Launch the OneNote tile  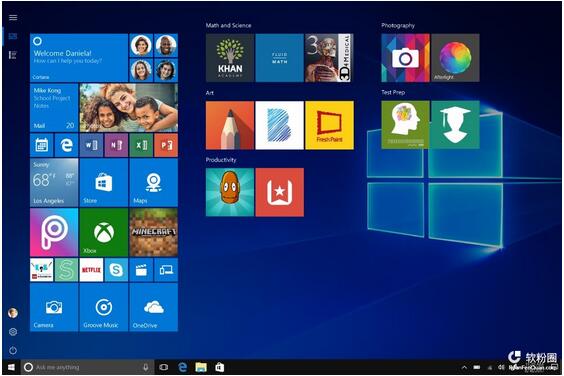(116, 145)
